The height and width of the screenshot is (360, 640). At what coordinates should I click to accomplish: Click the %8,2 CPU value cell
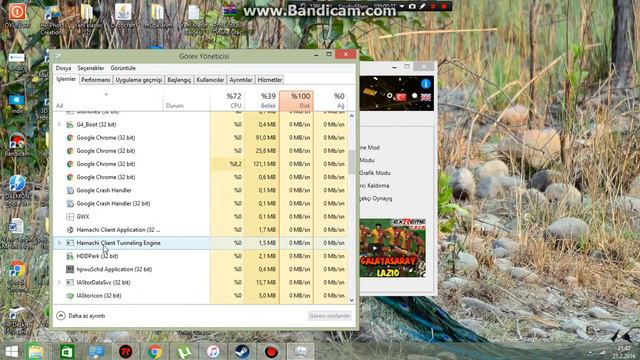[227, 164]
